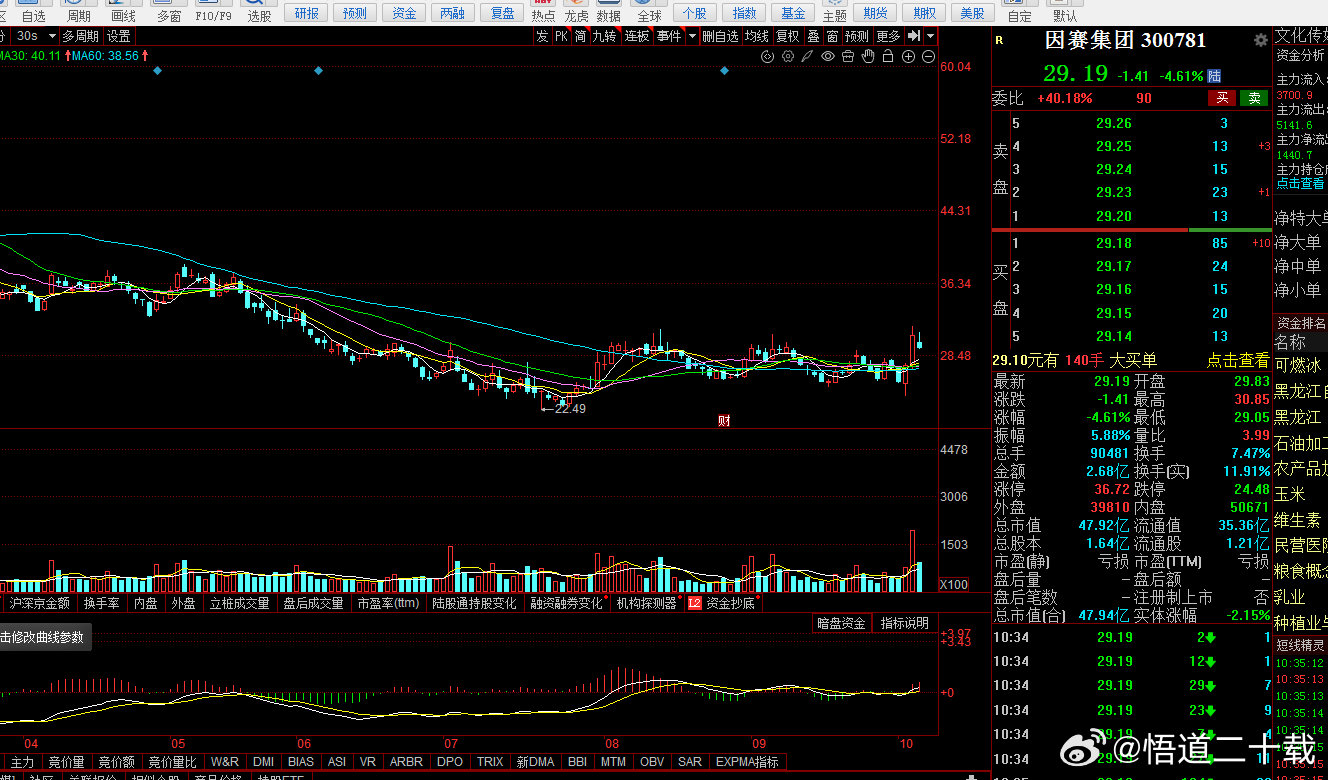This screenshot has width=1328, height=780.
Task: Zoom out chart with minus icon
Action: 928,57
